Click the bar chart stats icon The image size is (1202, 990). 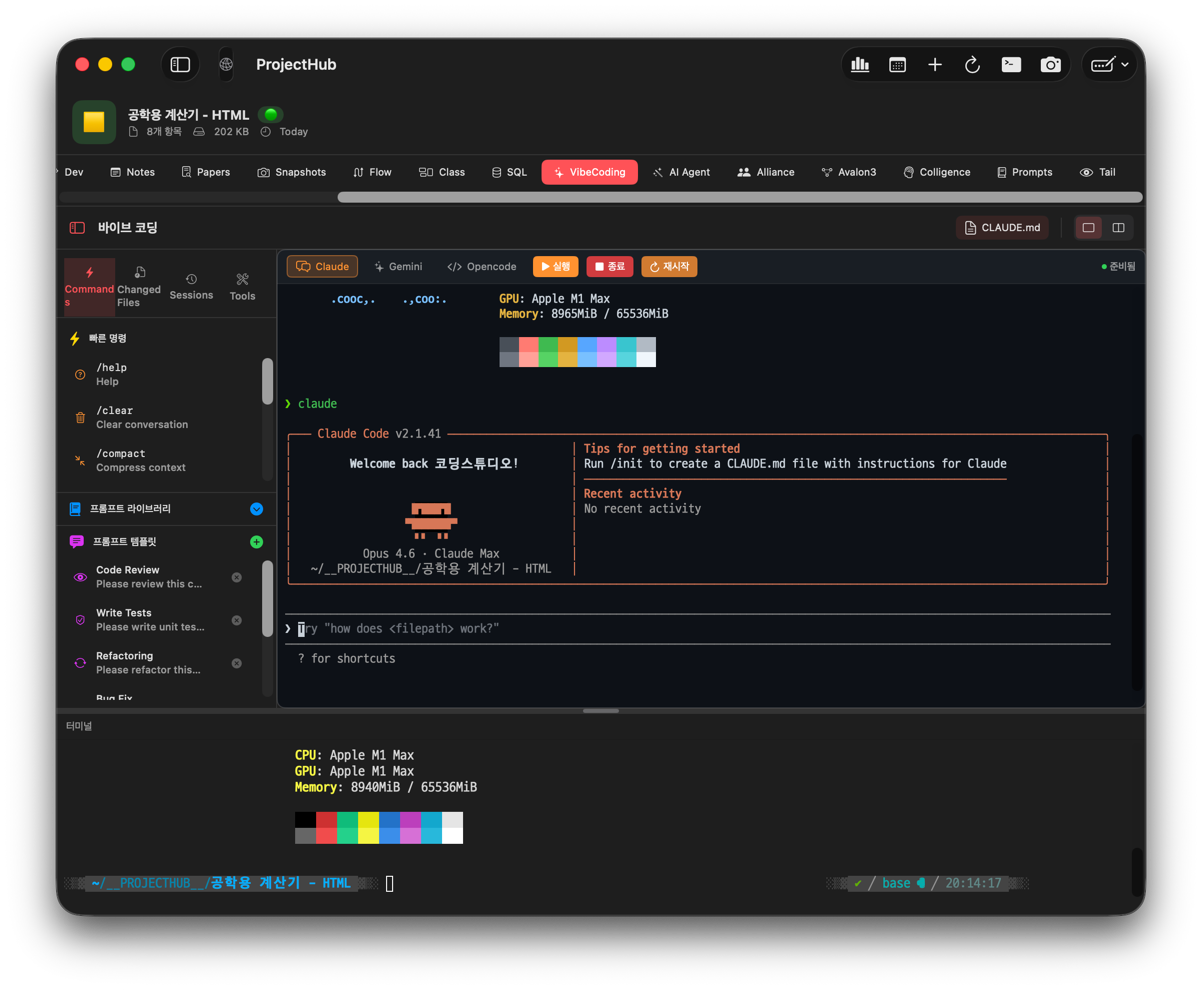click(x=859, y=64)
